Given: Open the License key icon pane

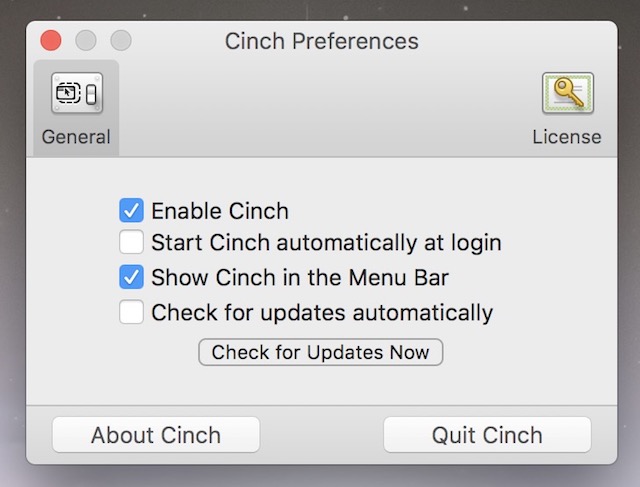Looking at the screenshot, I should [567, 93].
